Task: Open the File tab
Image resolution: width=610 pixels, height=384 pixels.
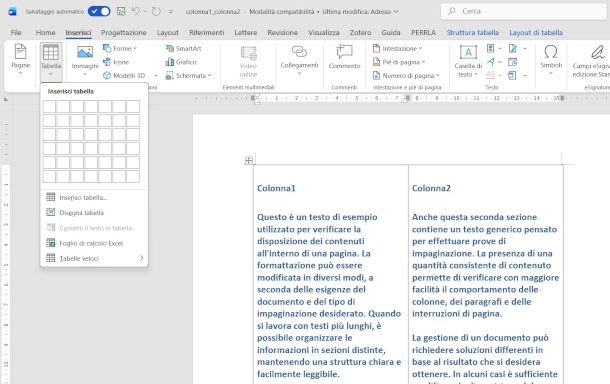Action: pyautogui.click(x=16, y=33)
